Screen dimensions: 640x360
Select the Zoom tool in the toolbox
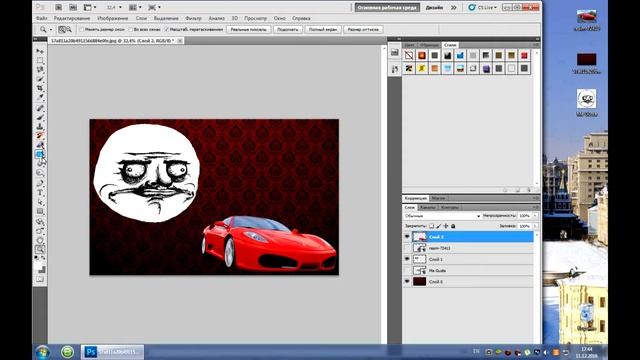click(40, 249)
